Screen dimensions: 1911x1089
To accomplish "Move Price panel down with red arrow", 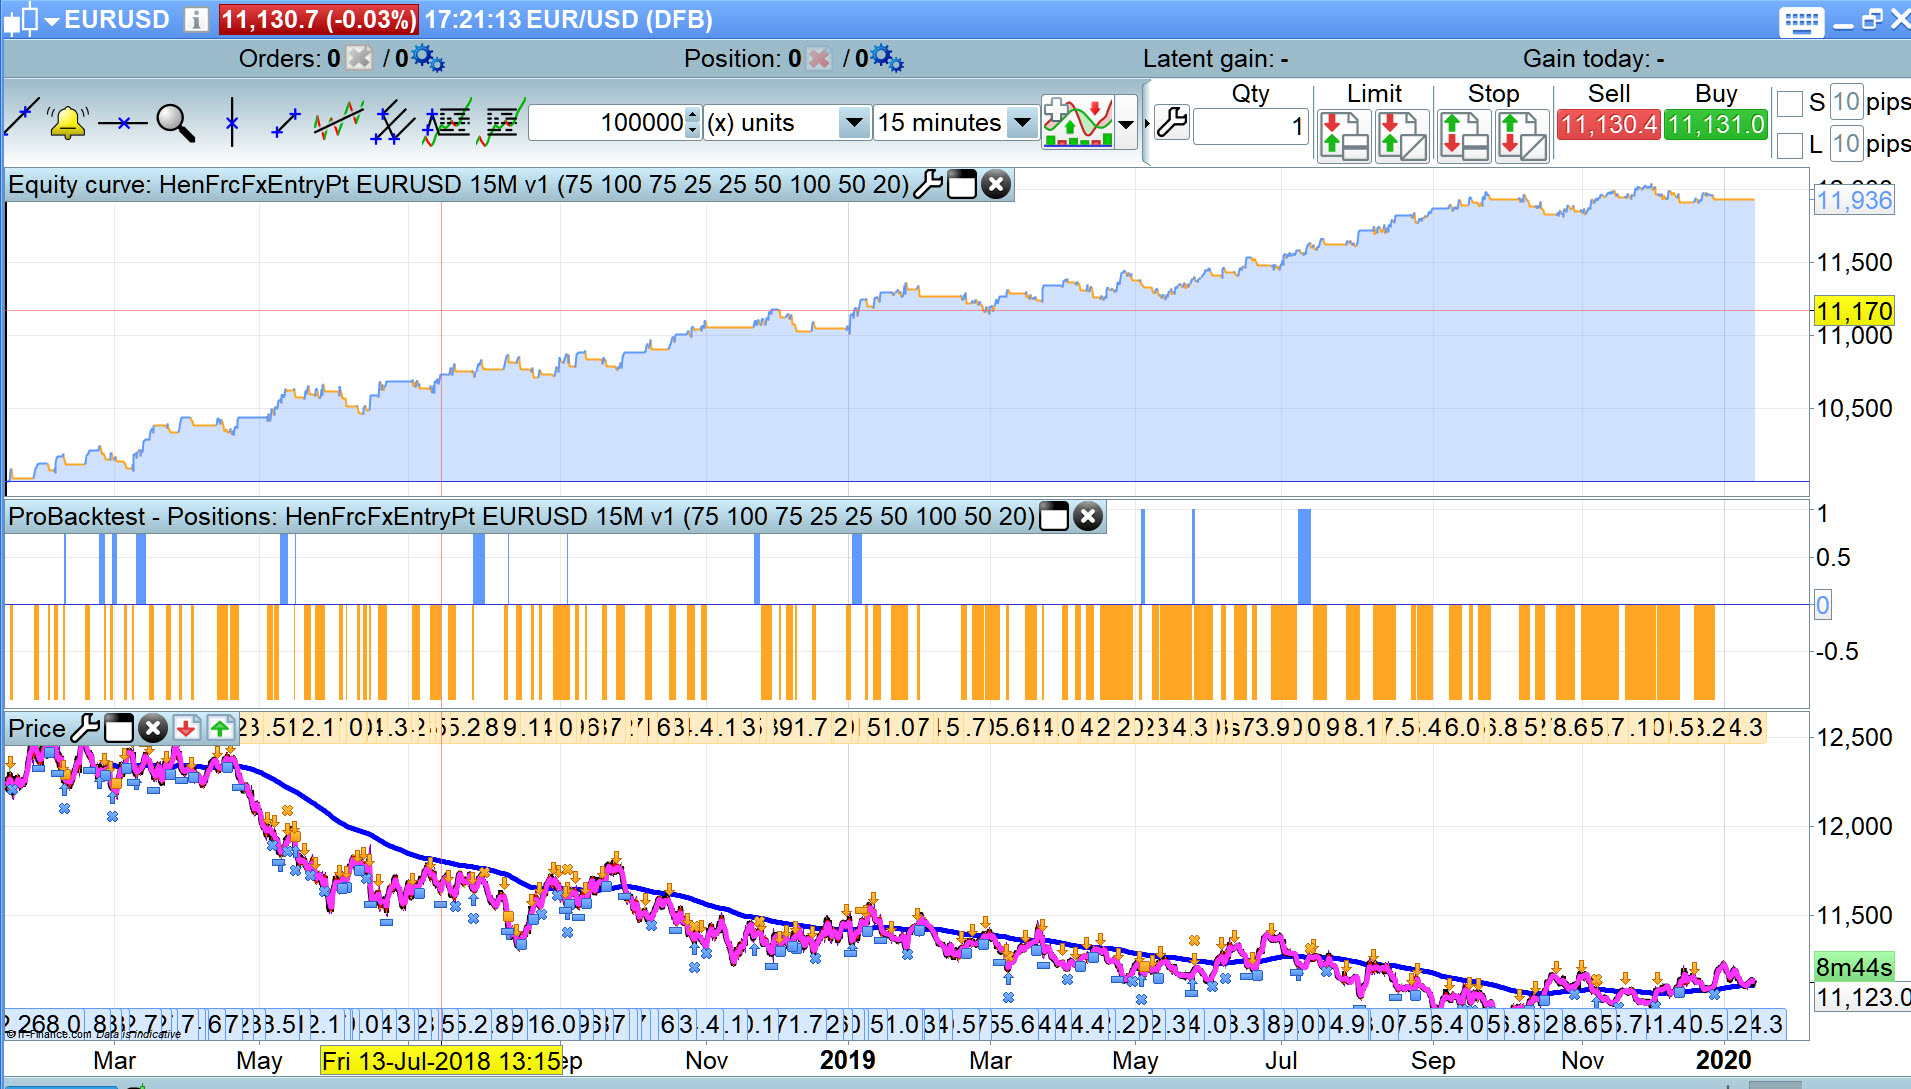I will pos(186,728).
